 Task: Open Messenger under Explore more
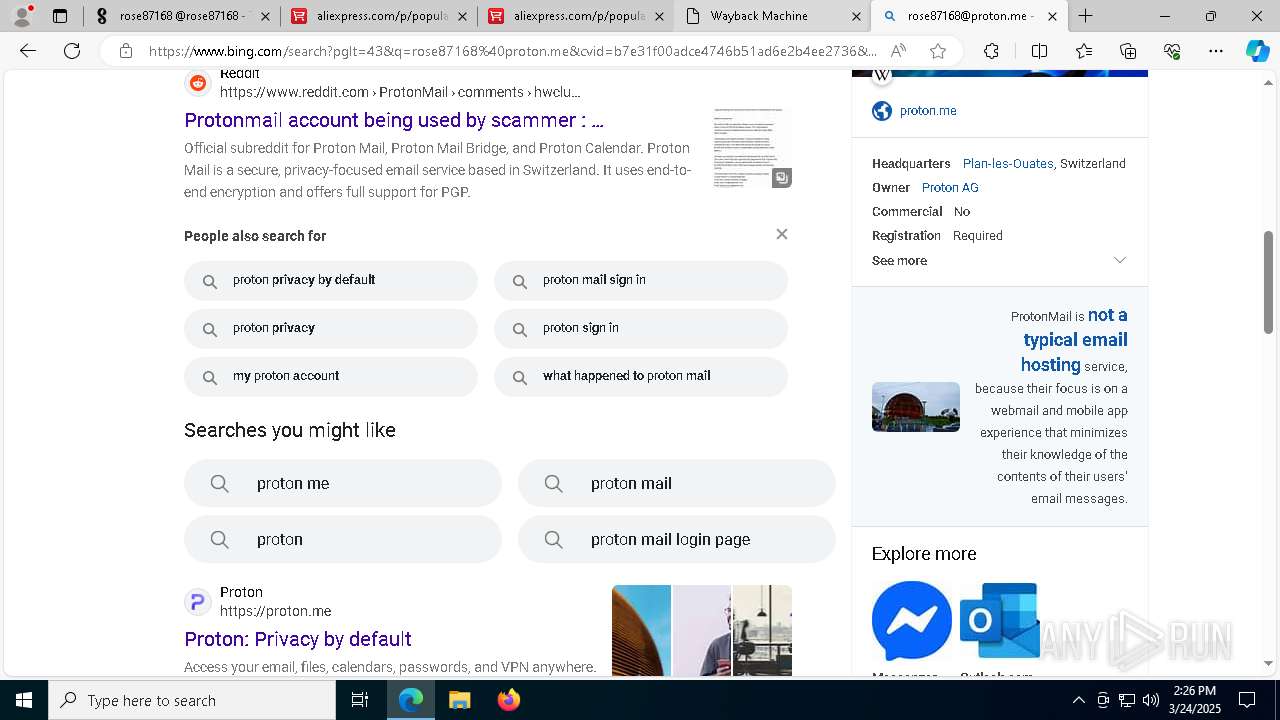tap(911, 621)
